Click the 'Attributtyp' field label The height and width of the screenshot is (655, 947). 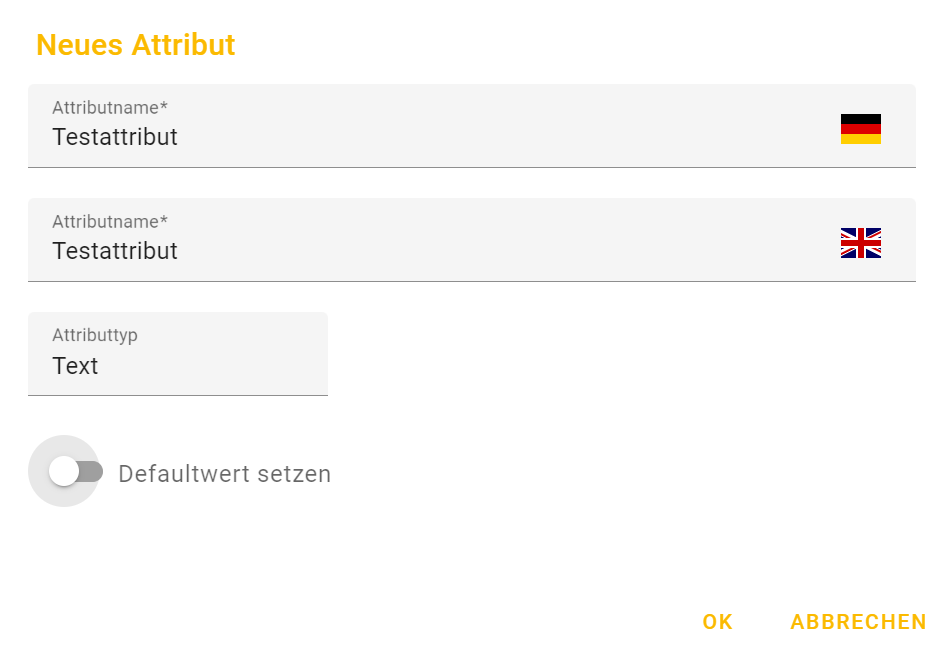click(95, 335)
